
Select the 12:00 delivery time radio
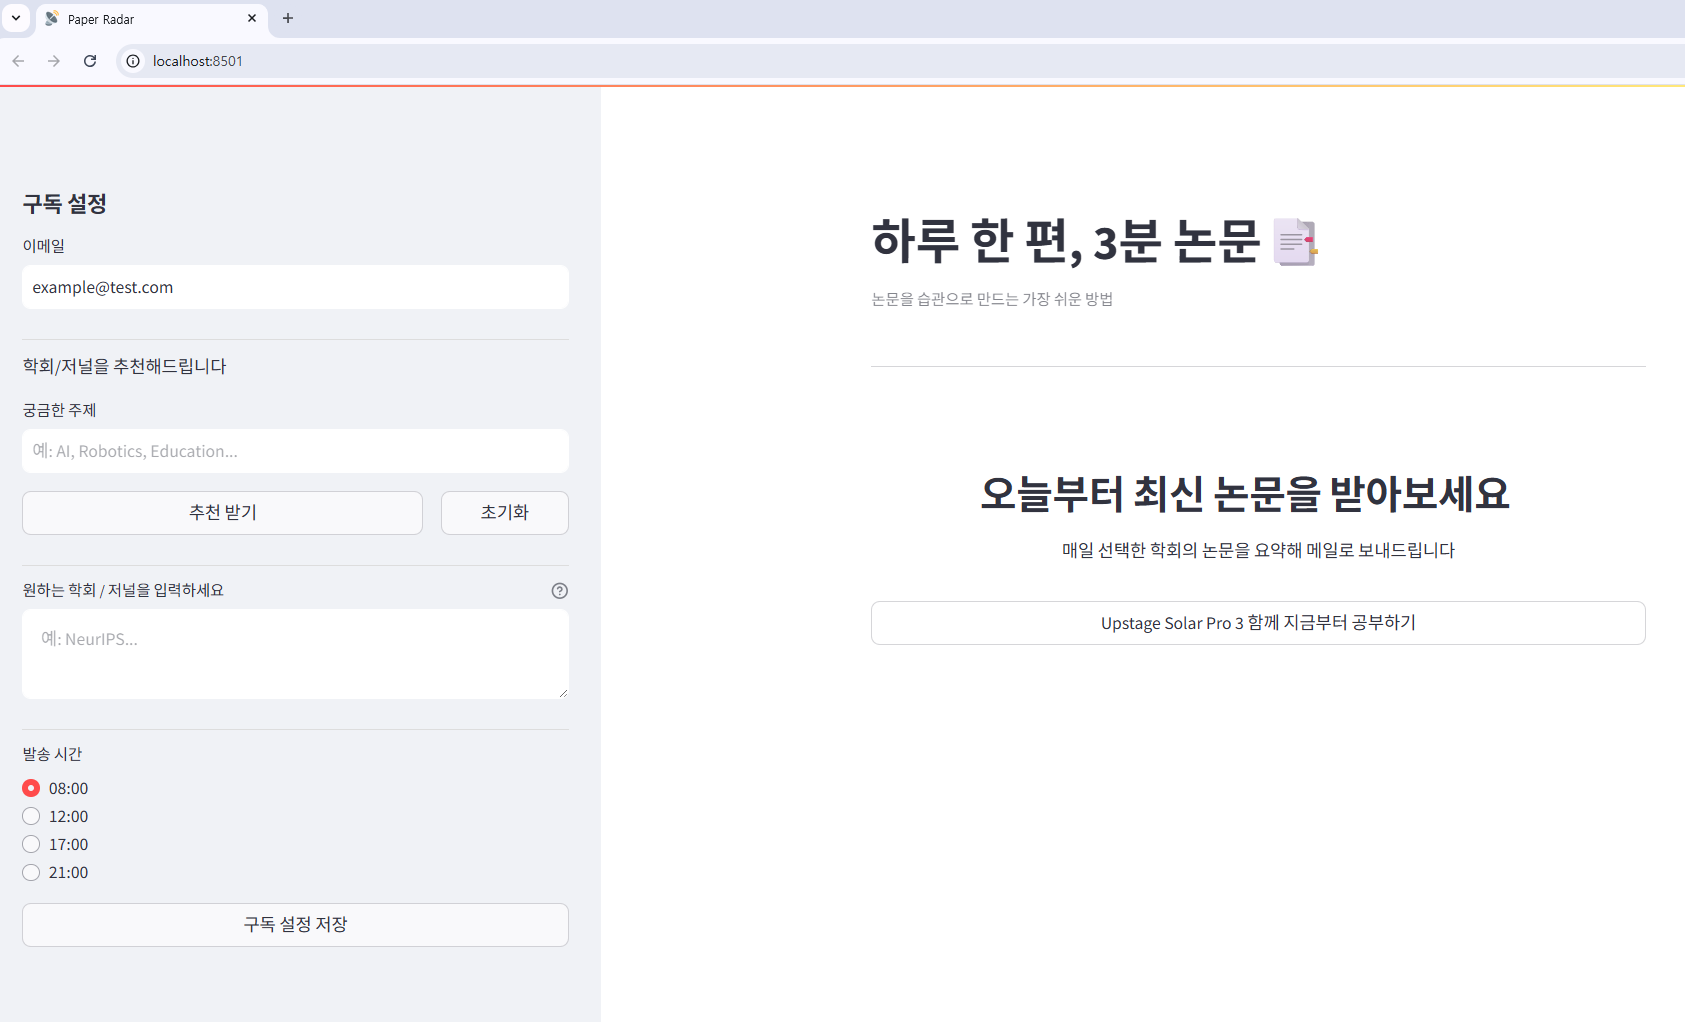[31, 816]
